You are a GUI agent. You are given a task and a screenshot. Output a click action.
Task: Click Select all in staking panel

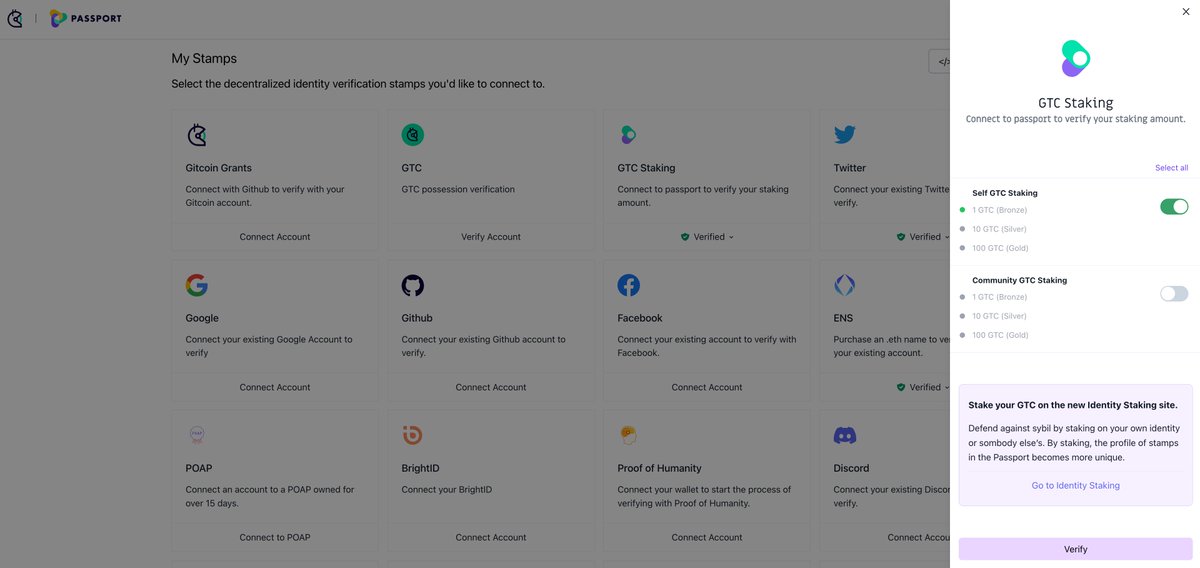coord(1171,168)
